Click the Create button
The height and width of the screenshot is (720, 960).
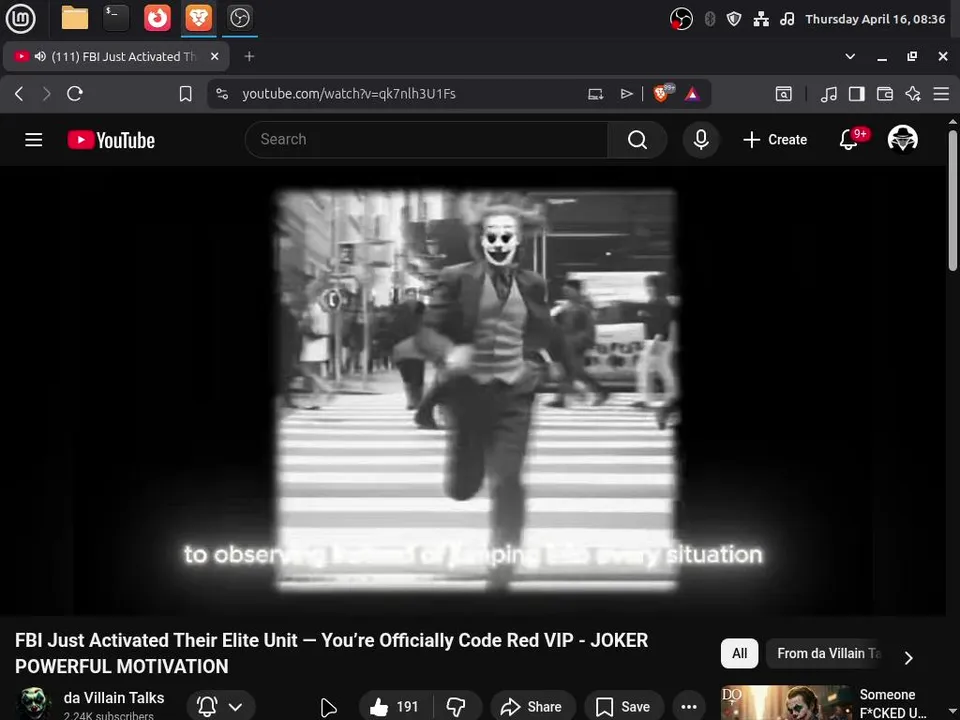coord(775,140)
